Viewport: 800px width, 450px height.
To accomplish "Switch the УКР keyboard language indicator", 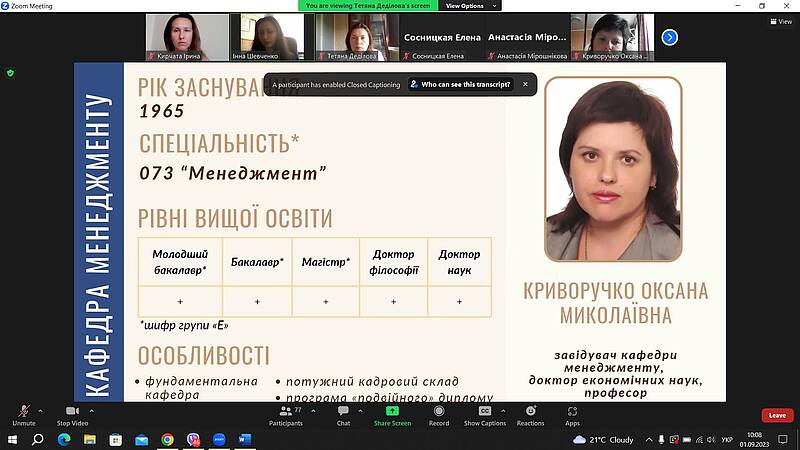I will coord(727,439).
